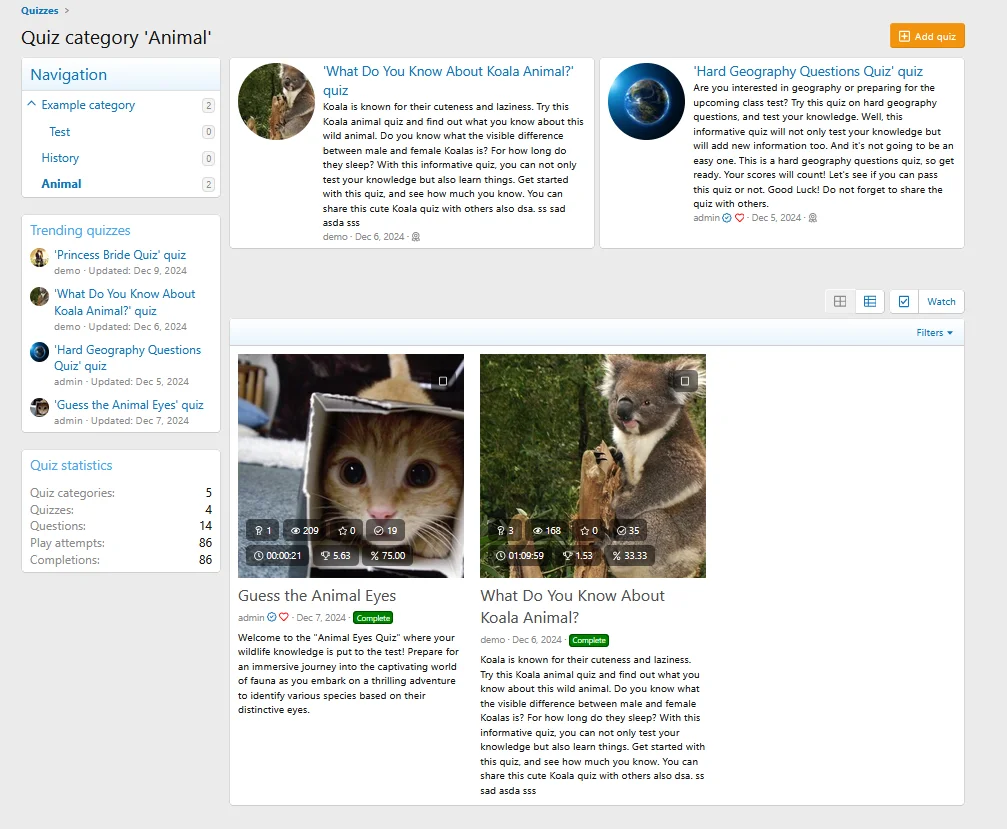Open the History category in Navigation
Screen dimensions: 1007x829
pyautogui.click(x=60, y=158)
